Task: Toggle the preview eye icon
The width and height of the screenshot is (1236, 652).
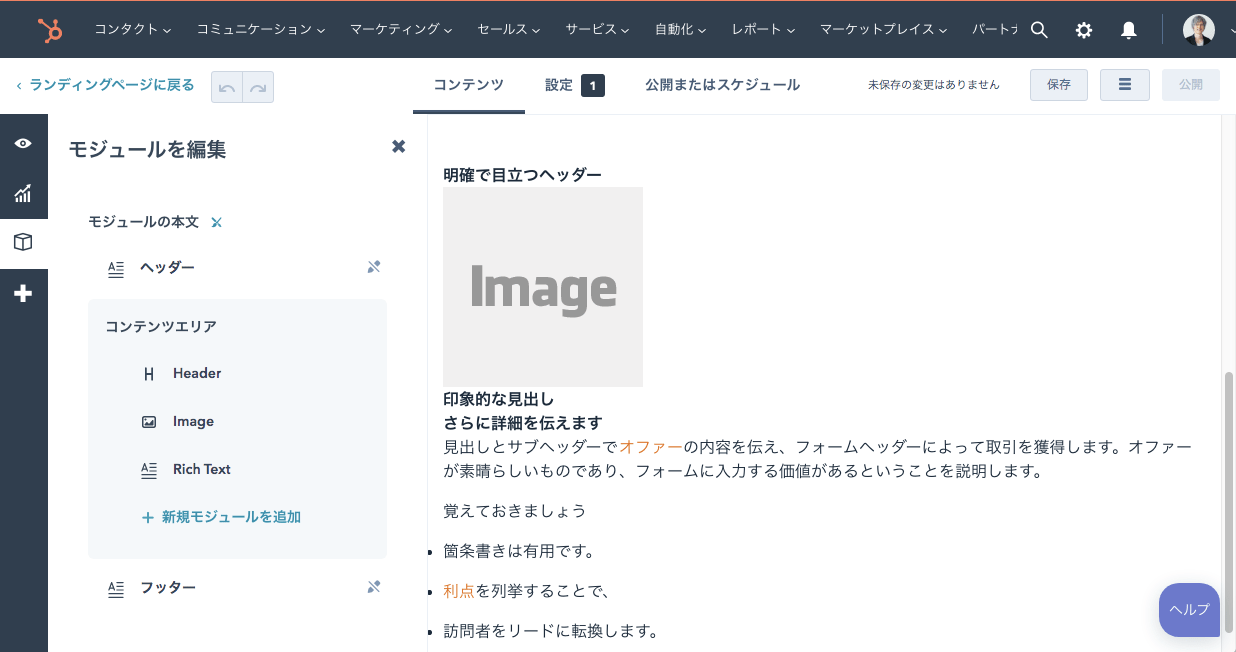Action: pyautogui.click(x=23, y=144)
